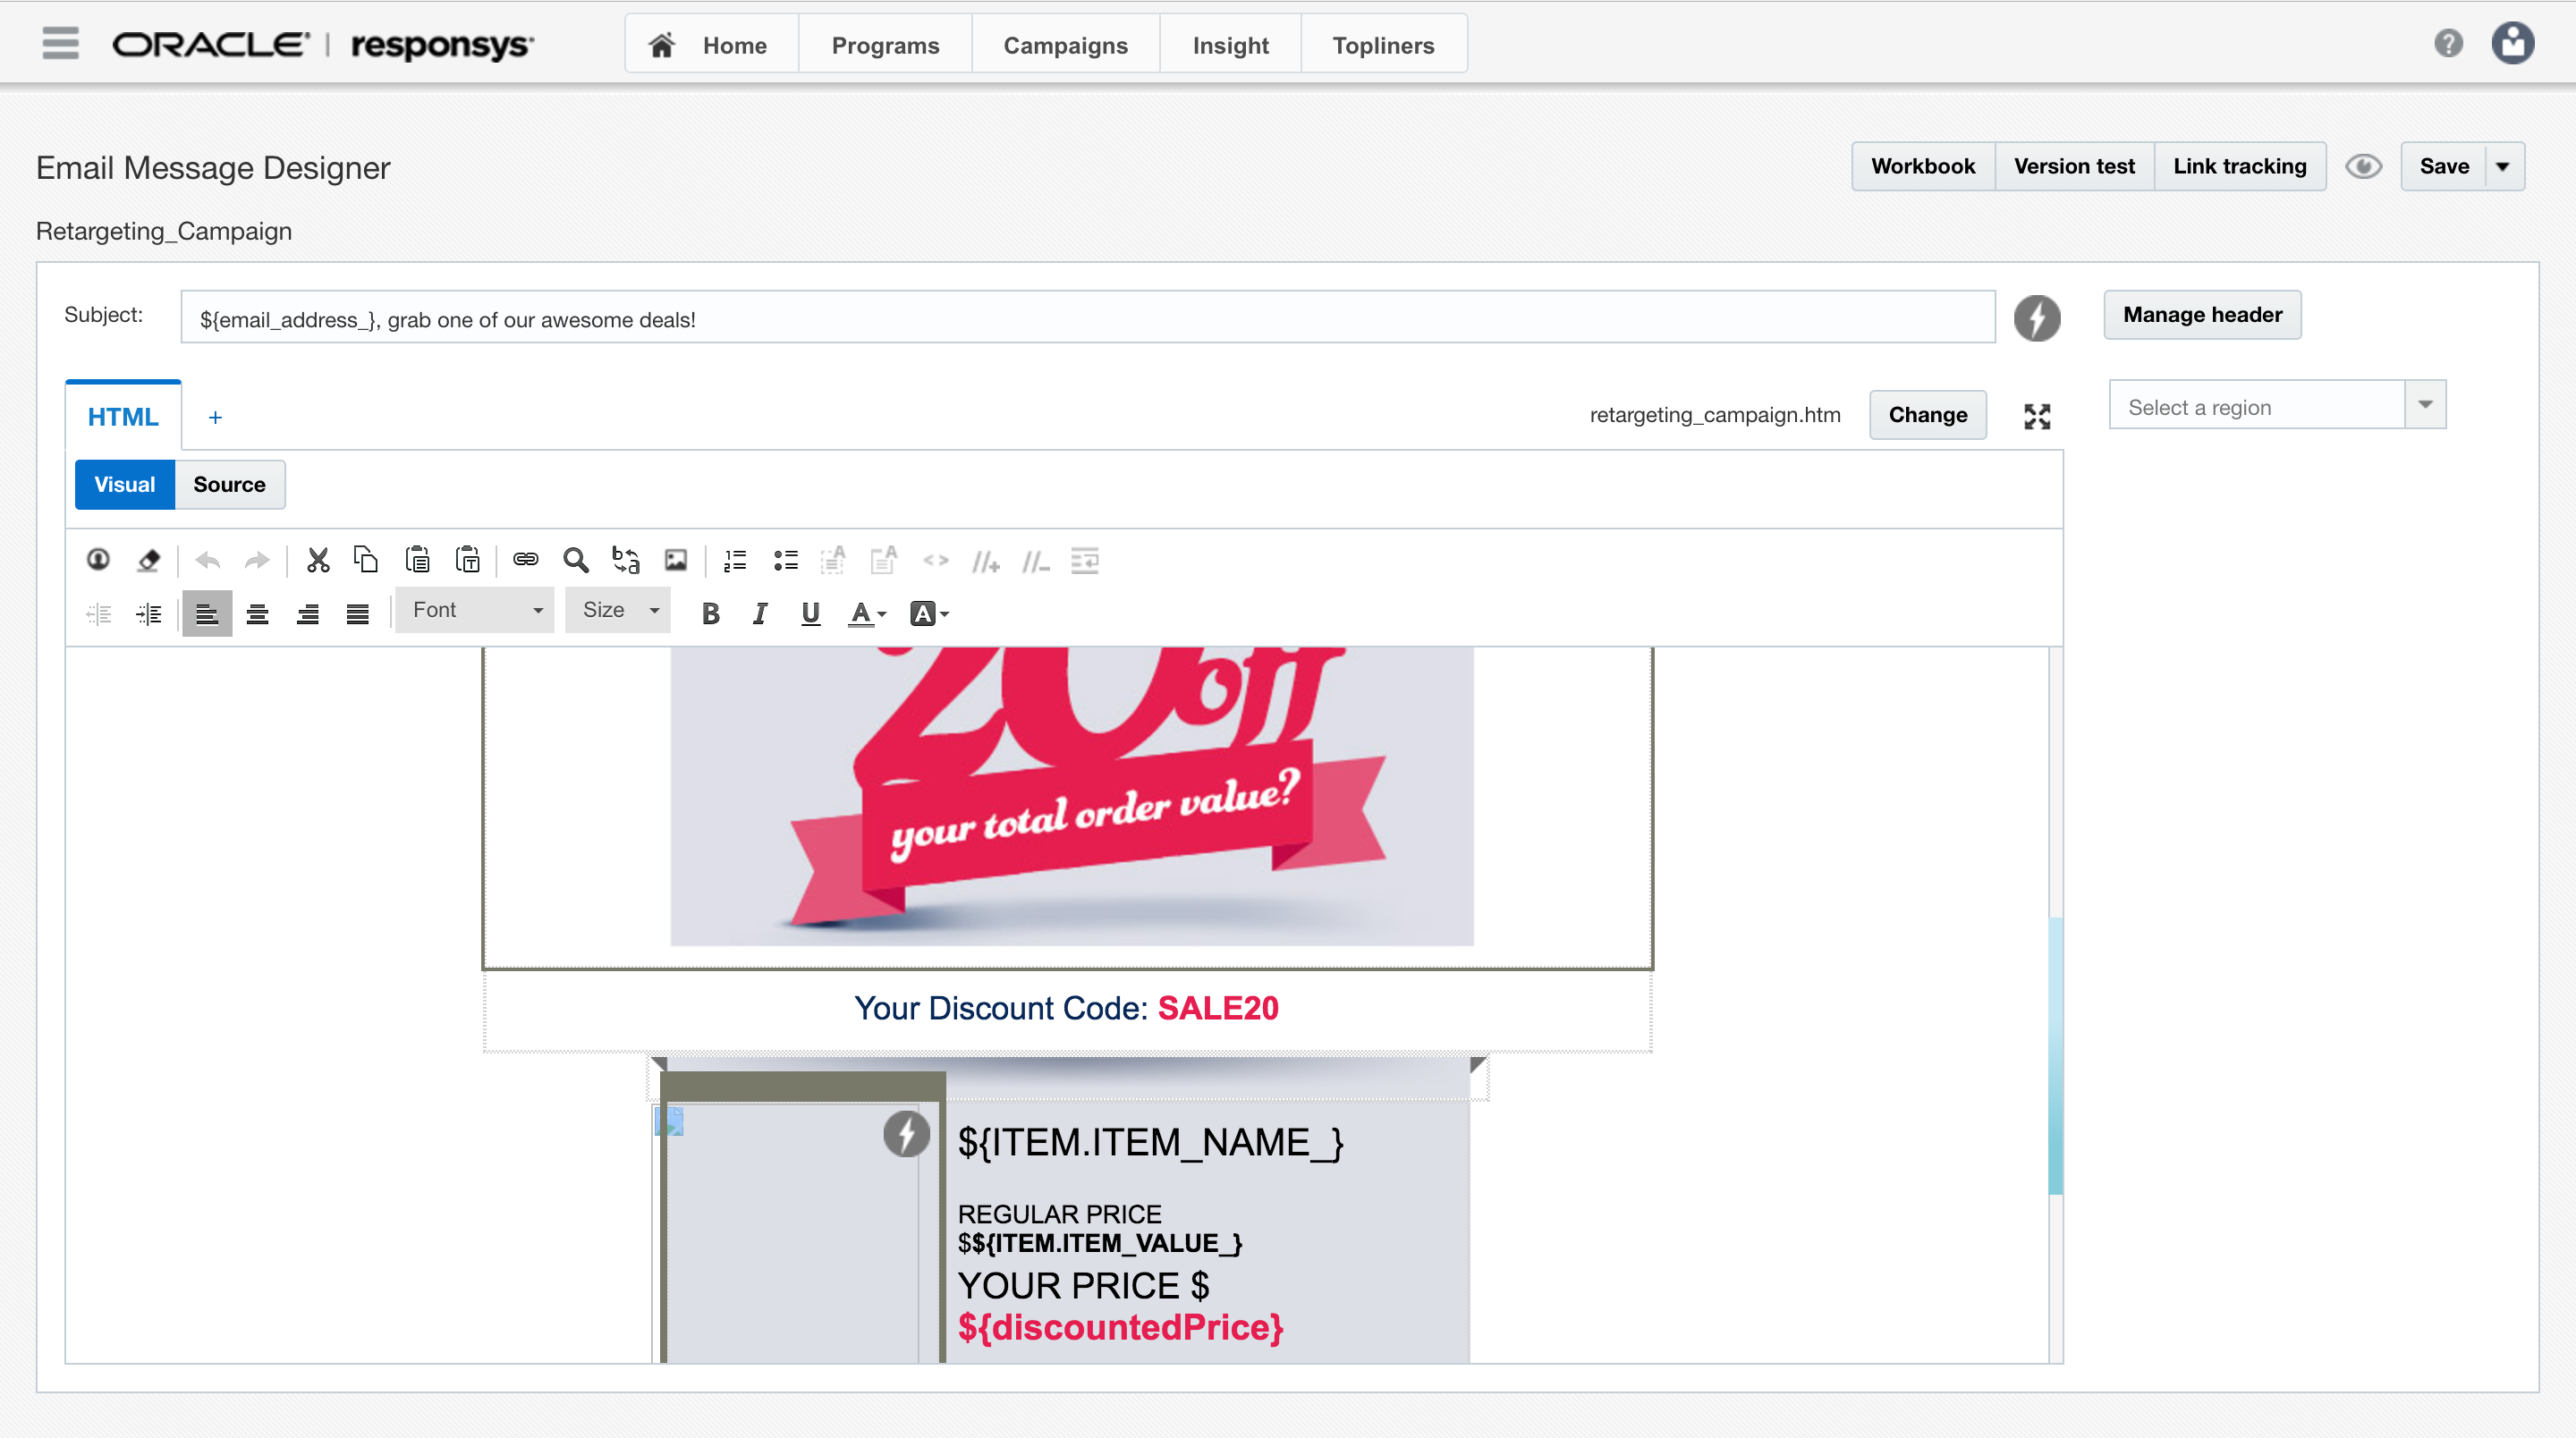Insert a numbered list
This screenshot has width=2576, height=1438.
coord(735,561)
